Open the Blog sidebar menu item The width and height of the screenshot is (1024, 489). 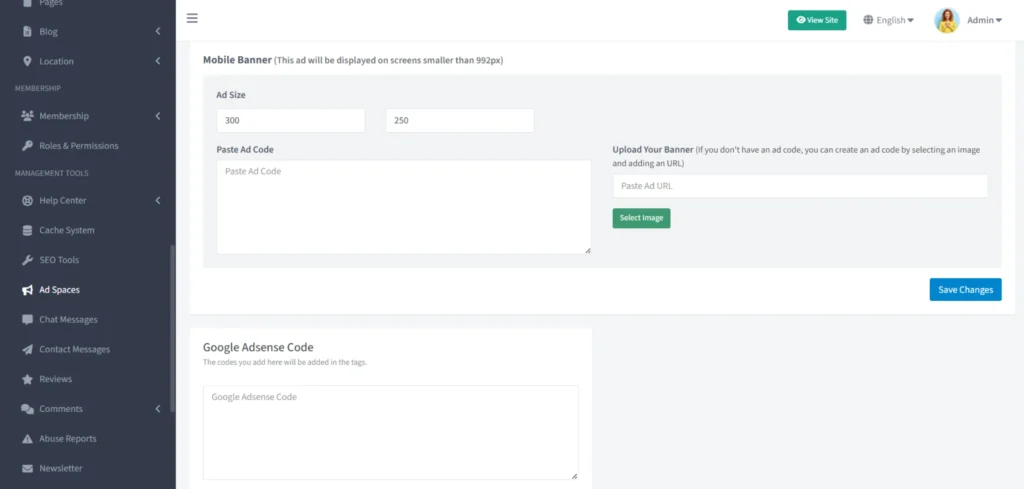coord(48,32)
